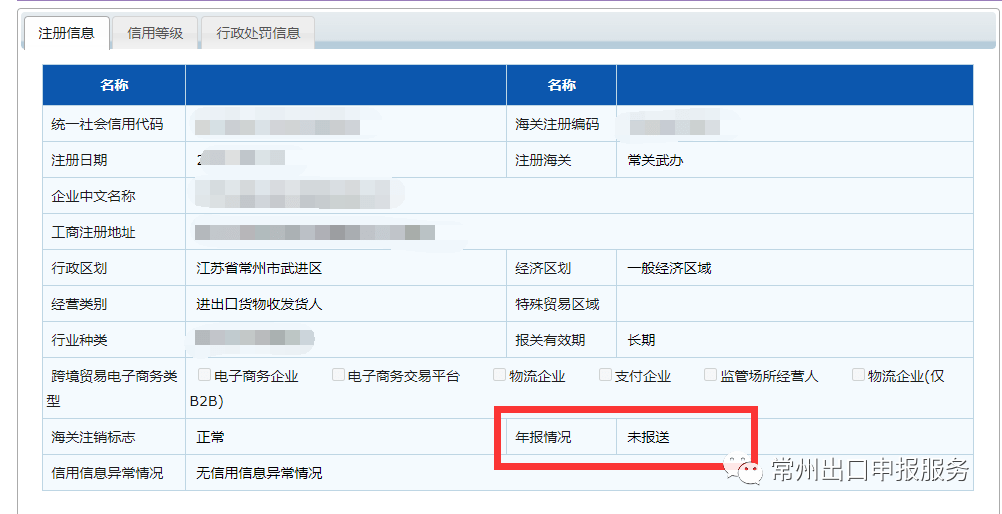Click the 行政区划 label

click(79, 268)
